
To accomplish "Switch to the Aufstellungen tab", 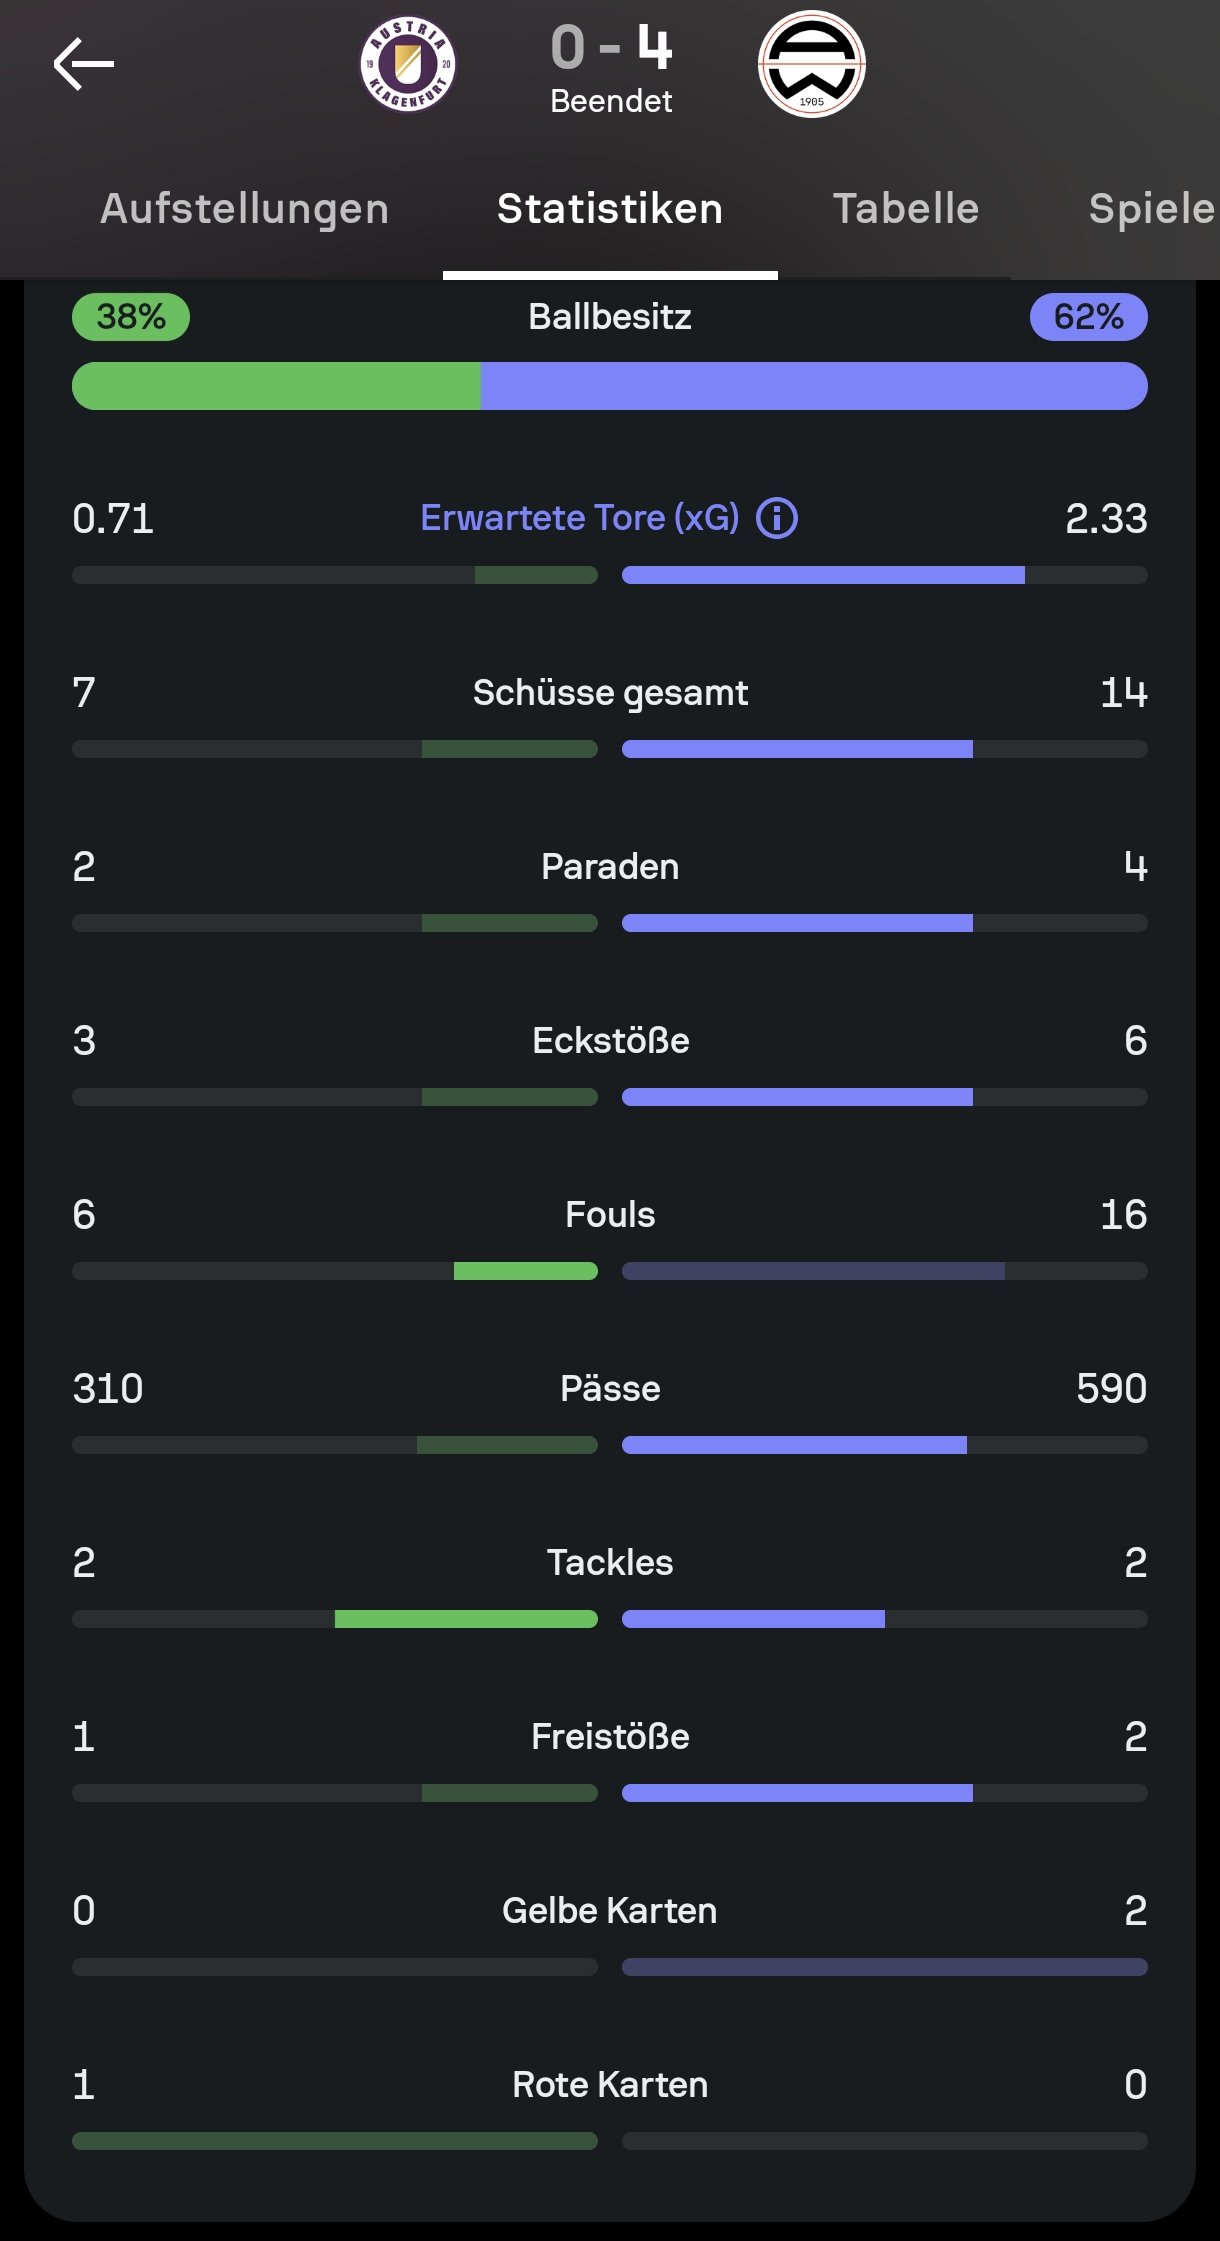I will (x=244, y=209).
